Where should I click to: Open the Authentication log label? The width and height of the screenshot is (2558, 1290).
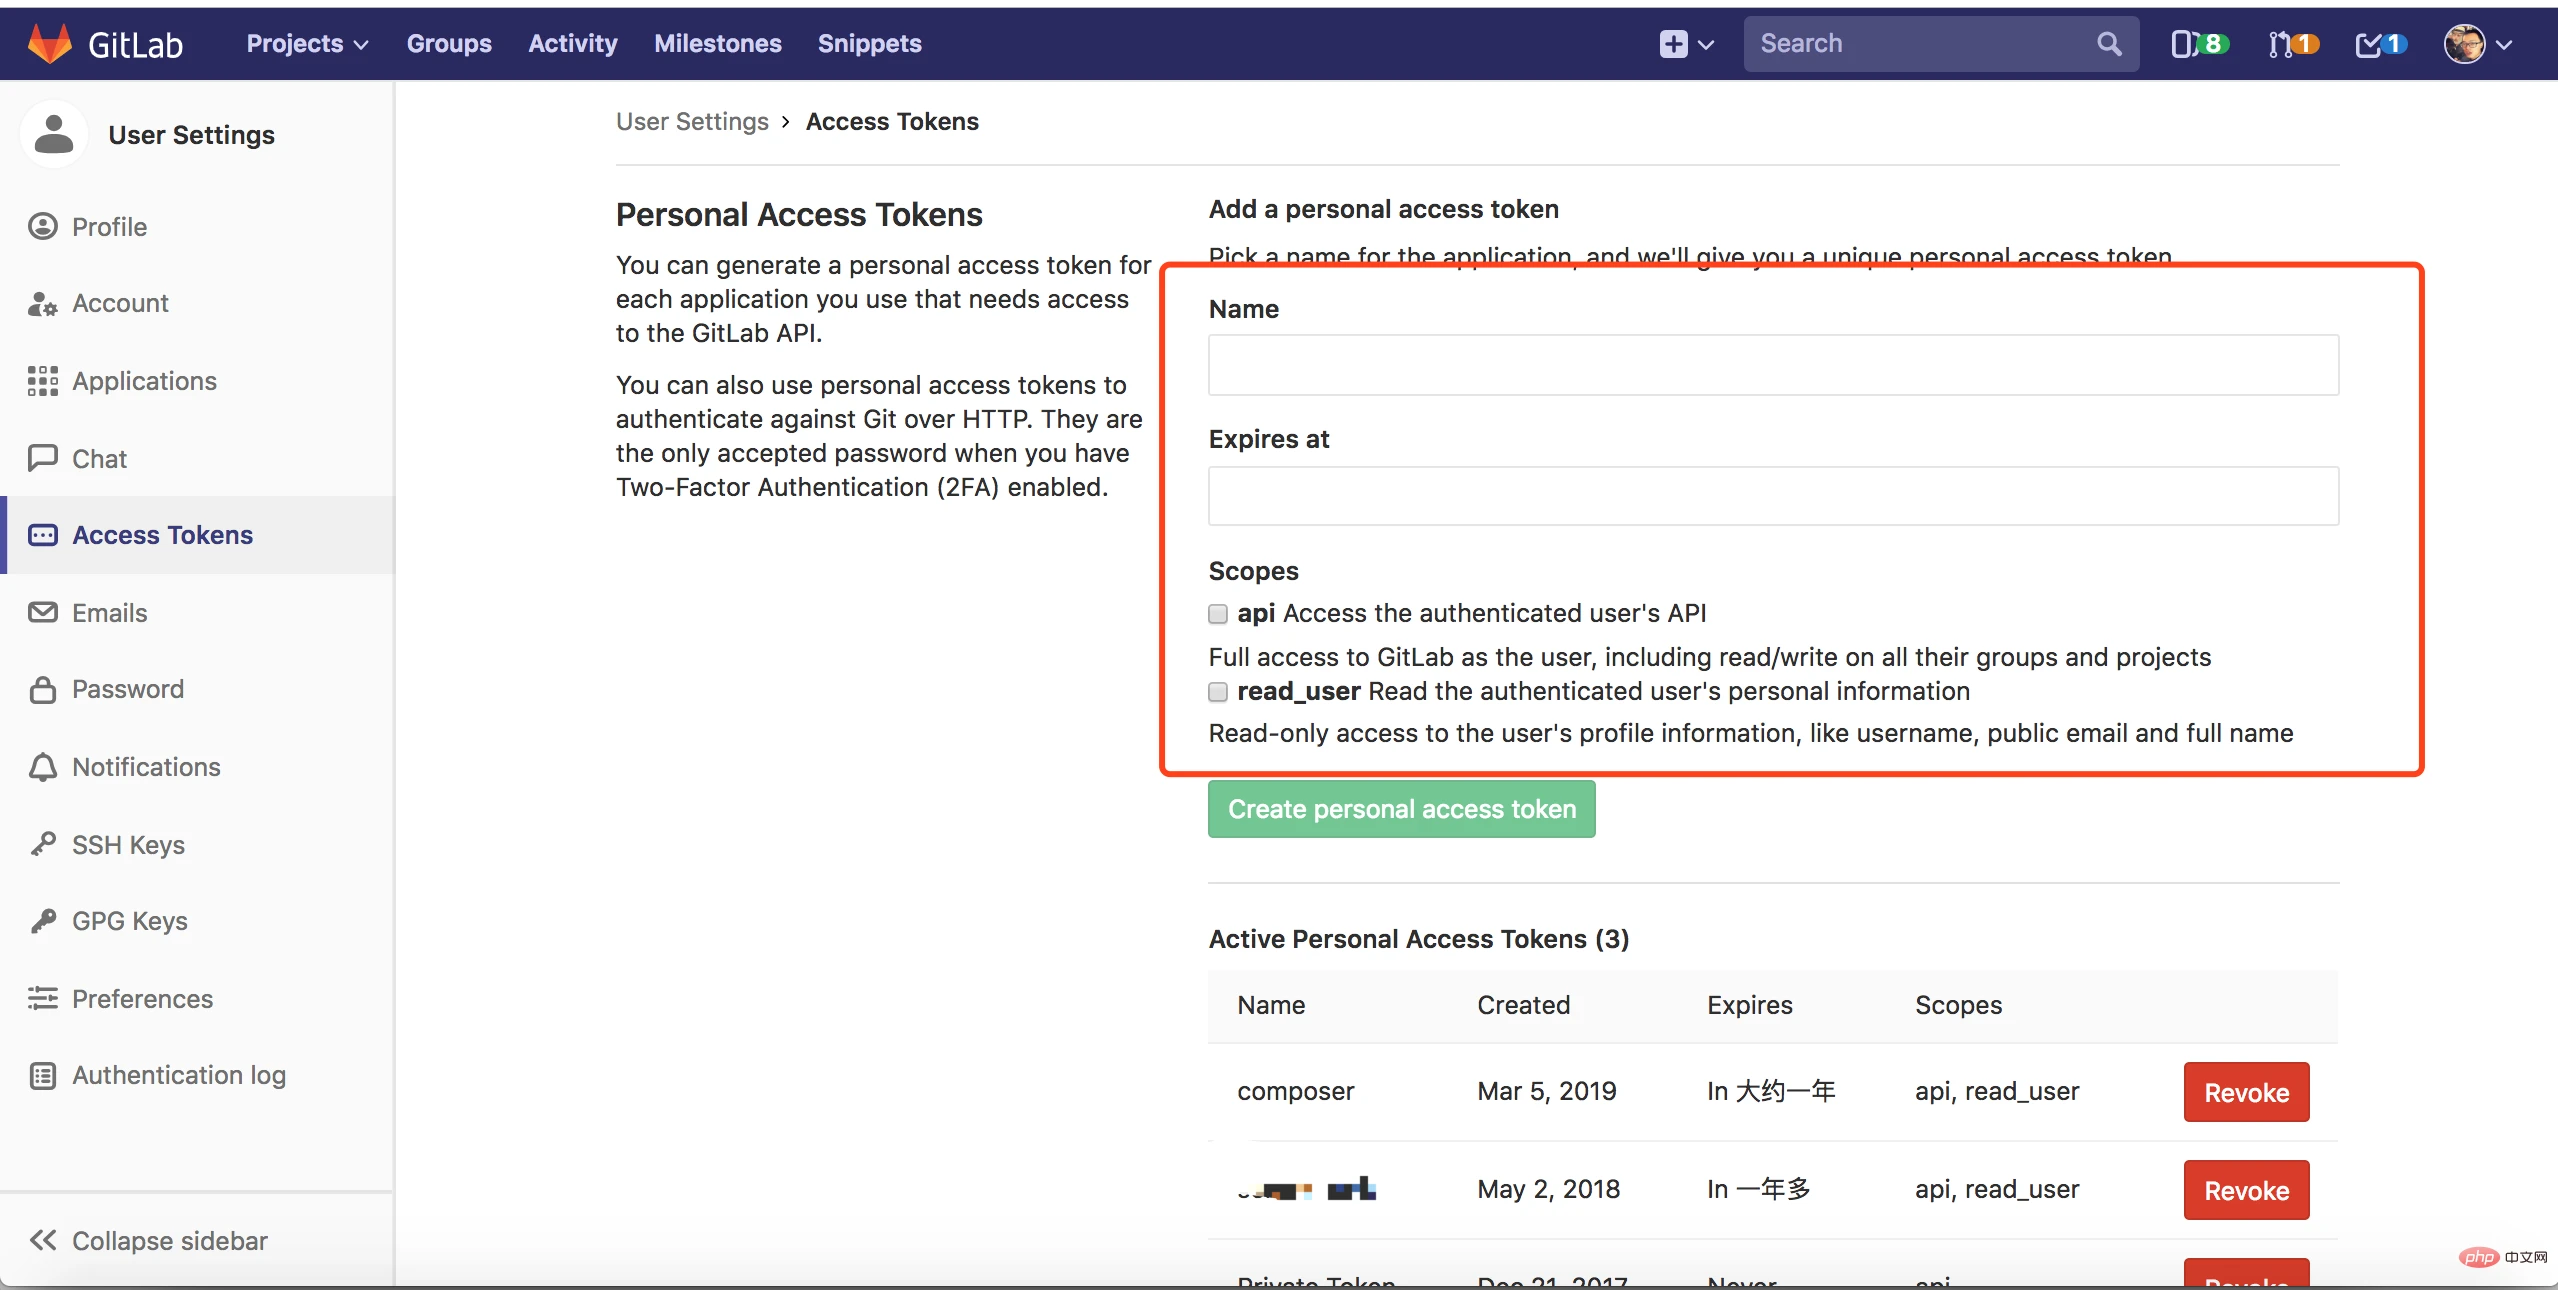click(x=180, y=1075)
